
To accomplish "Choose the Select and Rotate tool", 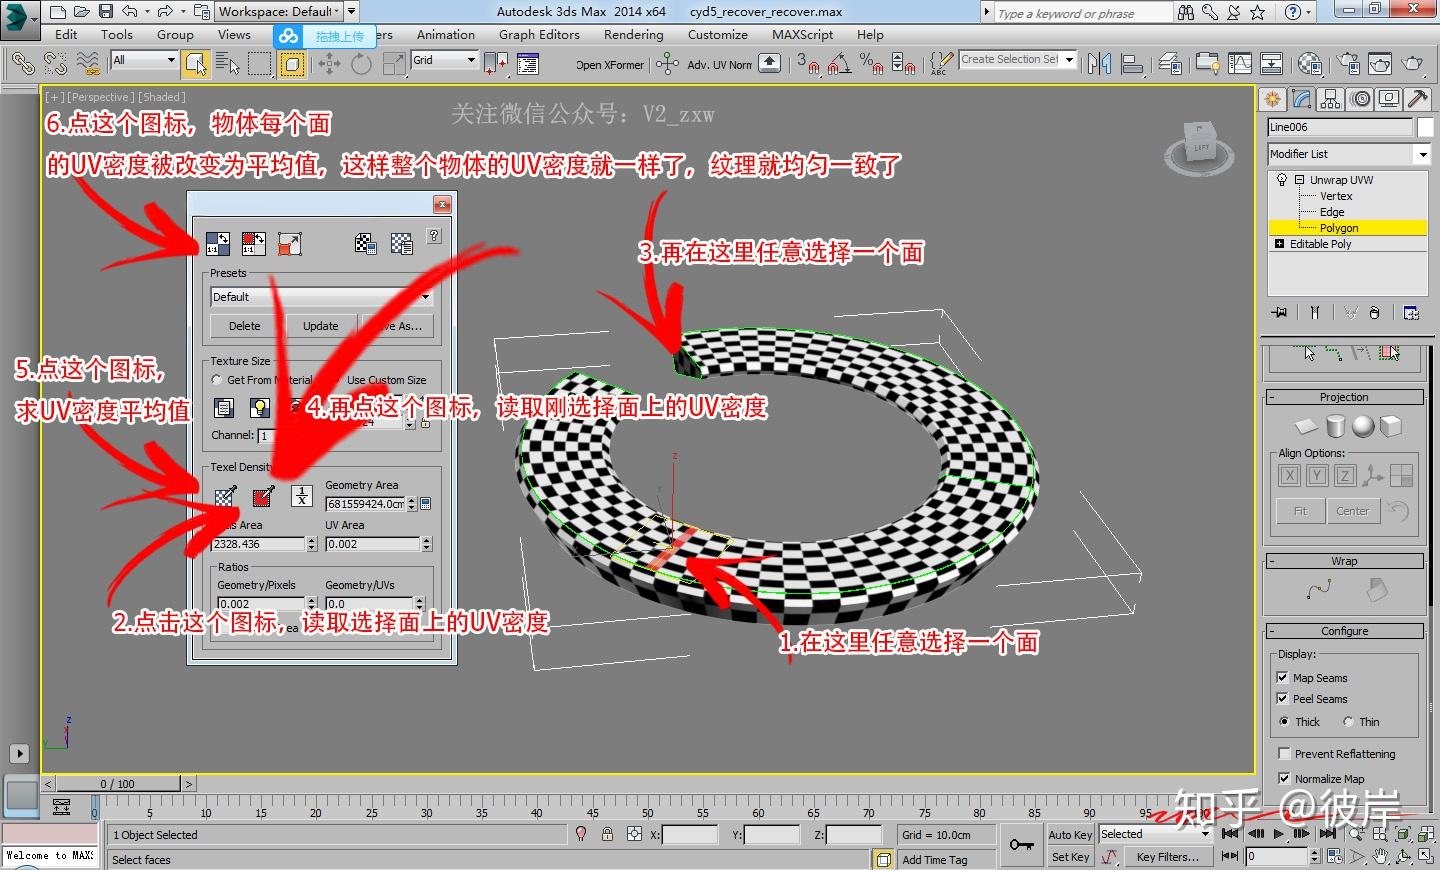I will click(361, 64).
